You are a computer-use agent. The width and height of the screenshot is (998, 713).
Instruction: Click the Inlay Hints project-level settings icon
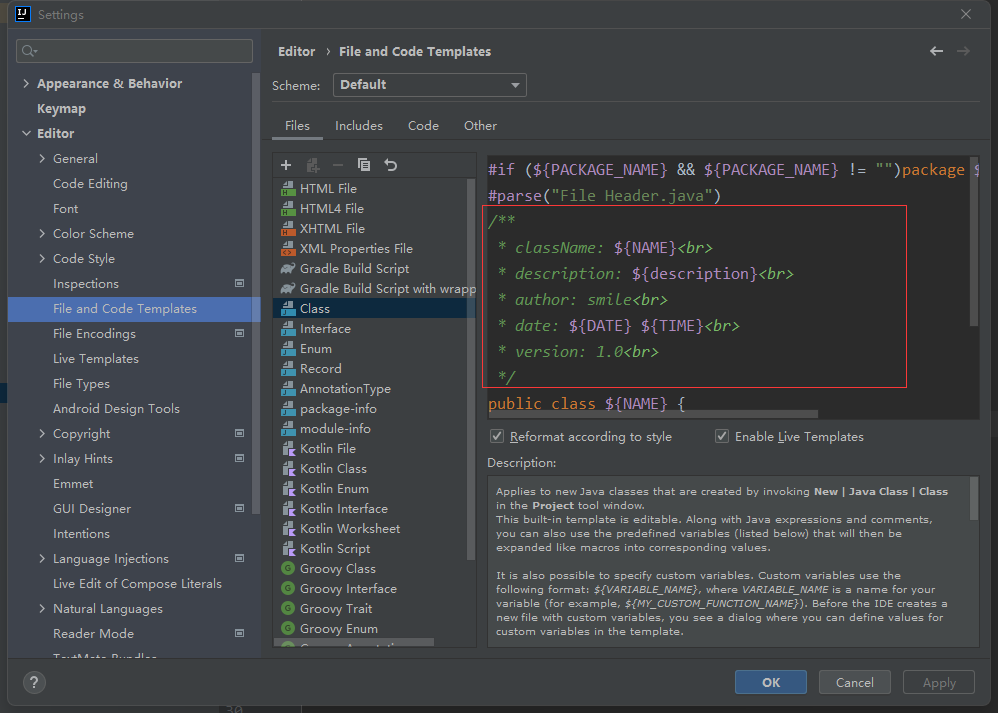239,458
